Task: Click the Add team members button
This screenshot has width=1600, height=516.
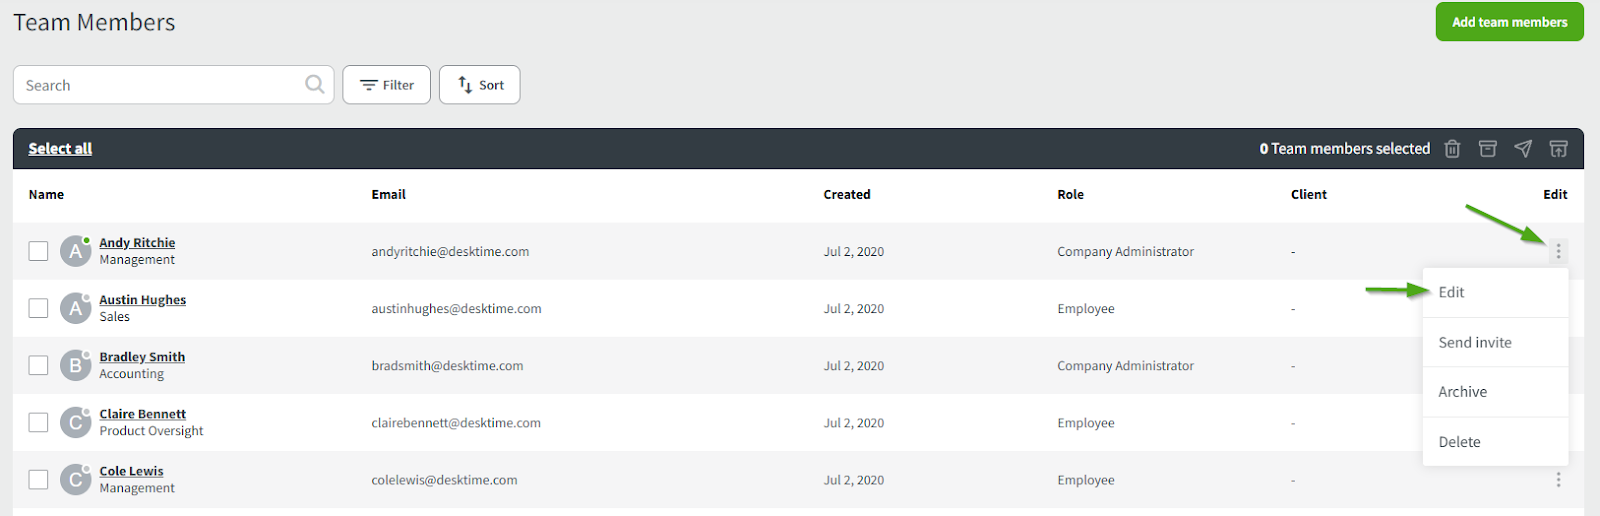Action: tap(1509, 22)
